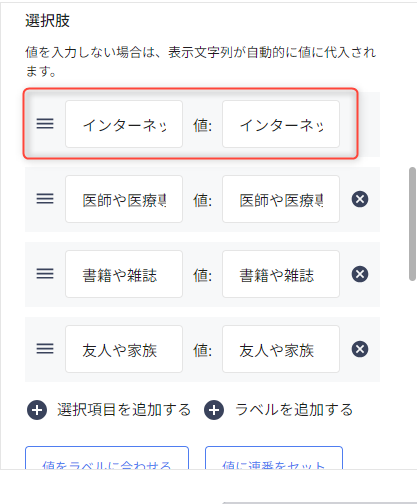Click 値をラベルに合わせる button
This screenshot has width=417, height=504.
[107, 458]
